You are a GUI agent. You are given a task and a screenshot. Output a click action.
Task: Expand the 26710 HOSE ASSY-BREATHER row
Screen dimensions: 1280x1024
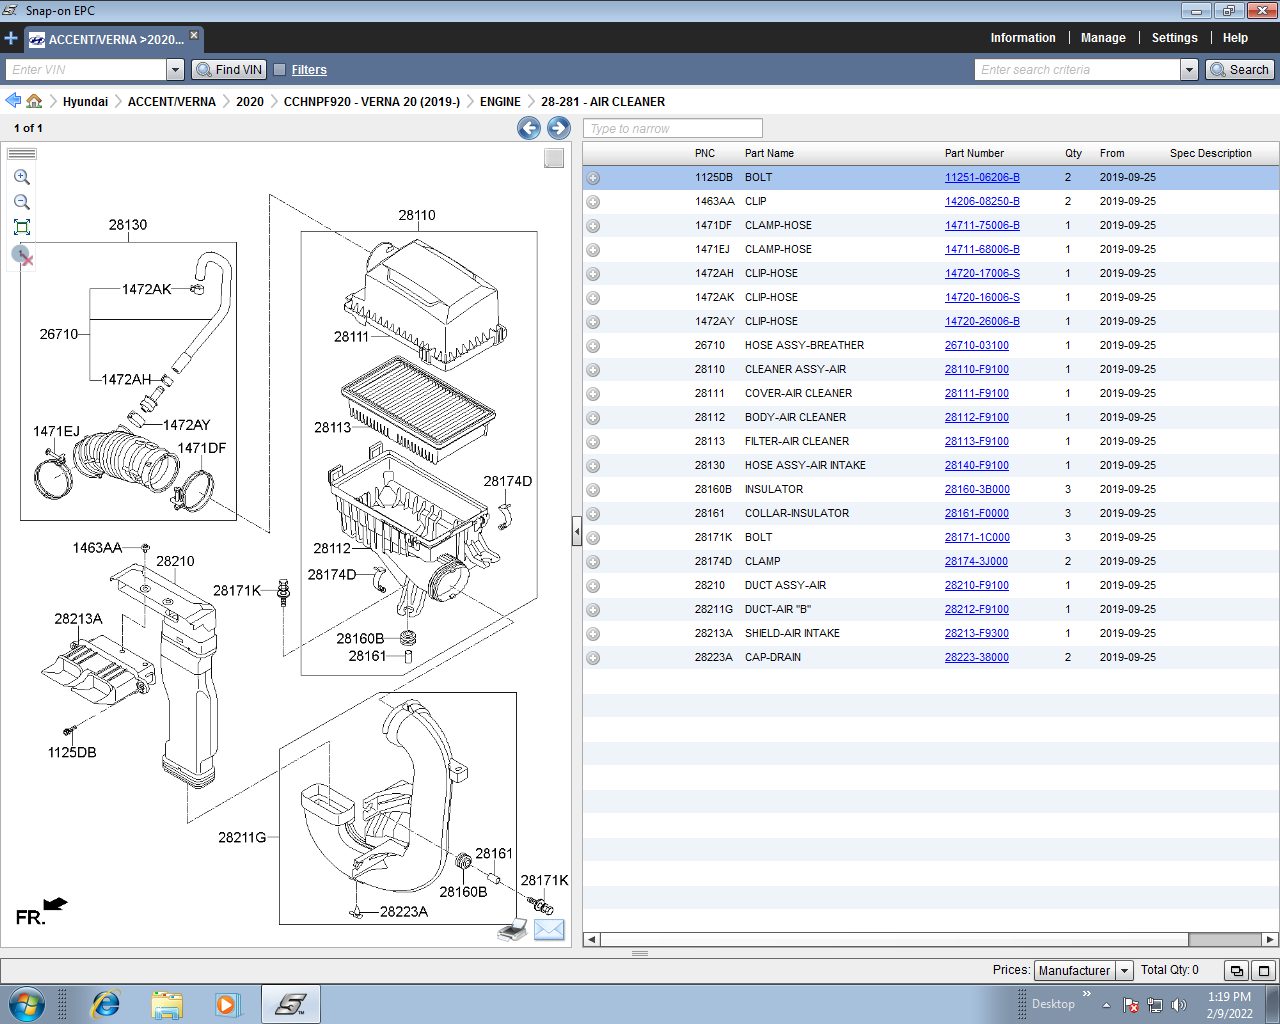point(593,346)
